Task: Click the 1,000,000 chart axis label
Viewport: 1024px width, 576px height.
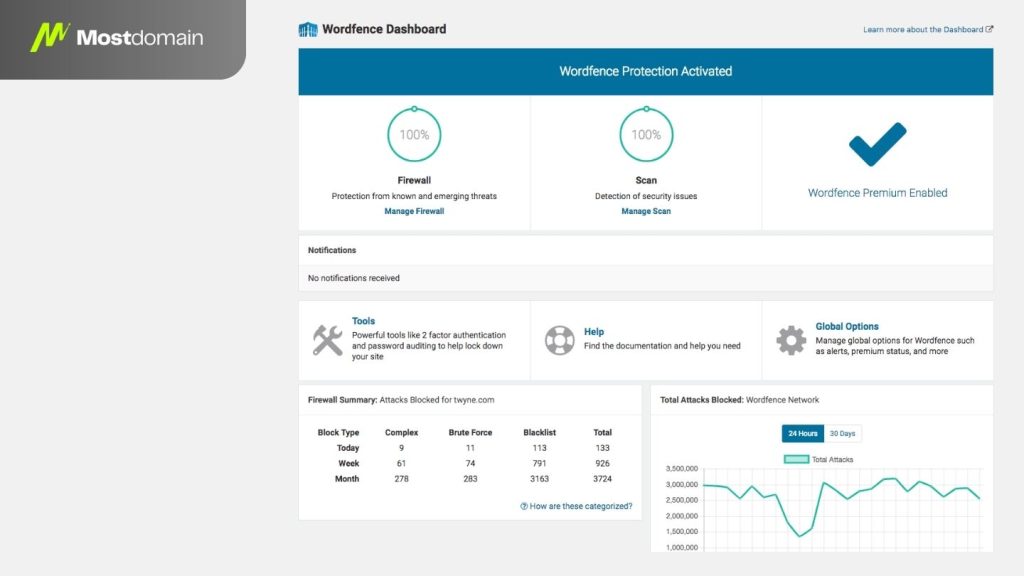Action: coord(681,547)
